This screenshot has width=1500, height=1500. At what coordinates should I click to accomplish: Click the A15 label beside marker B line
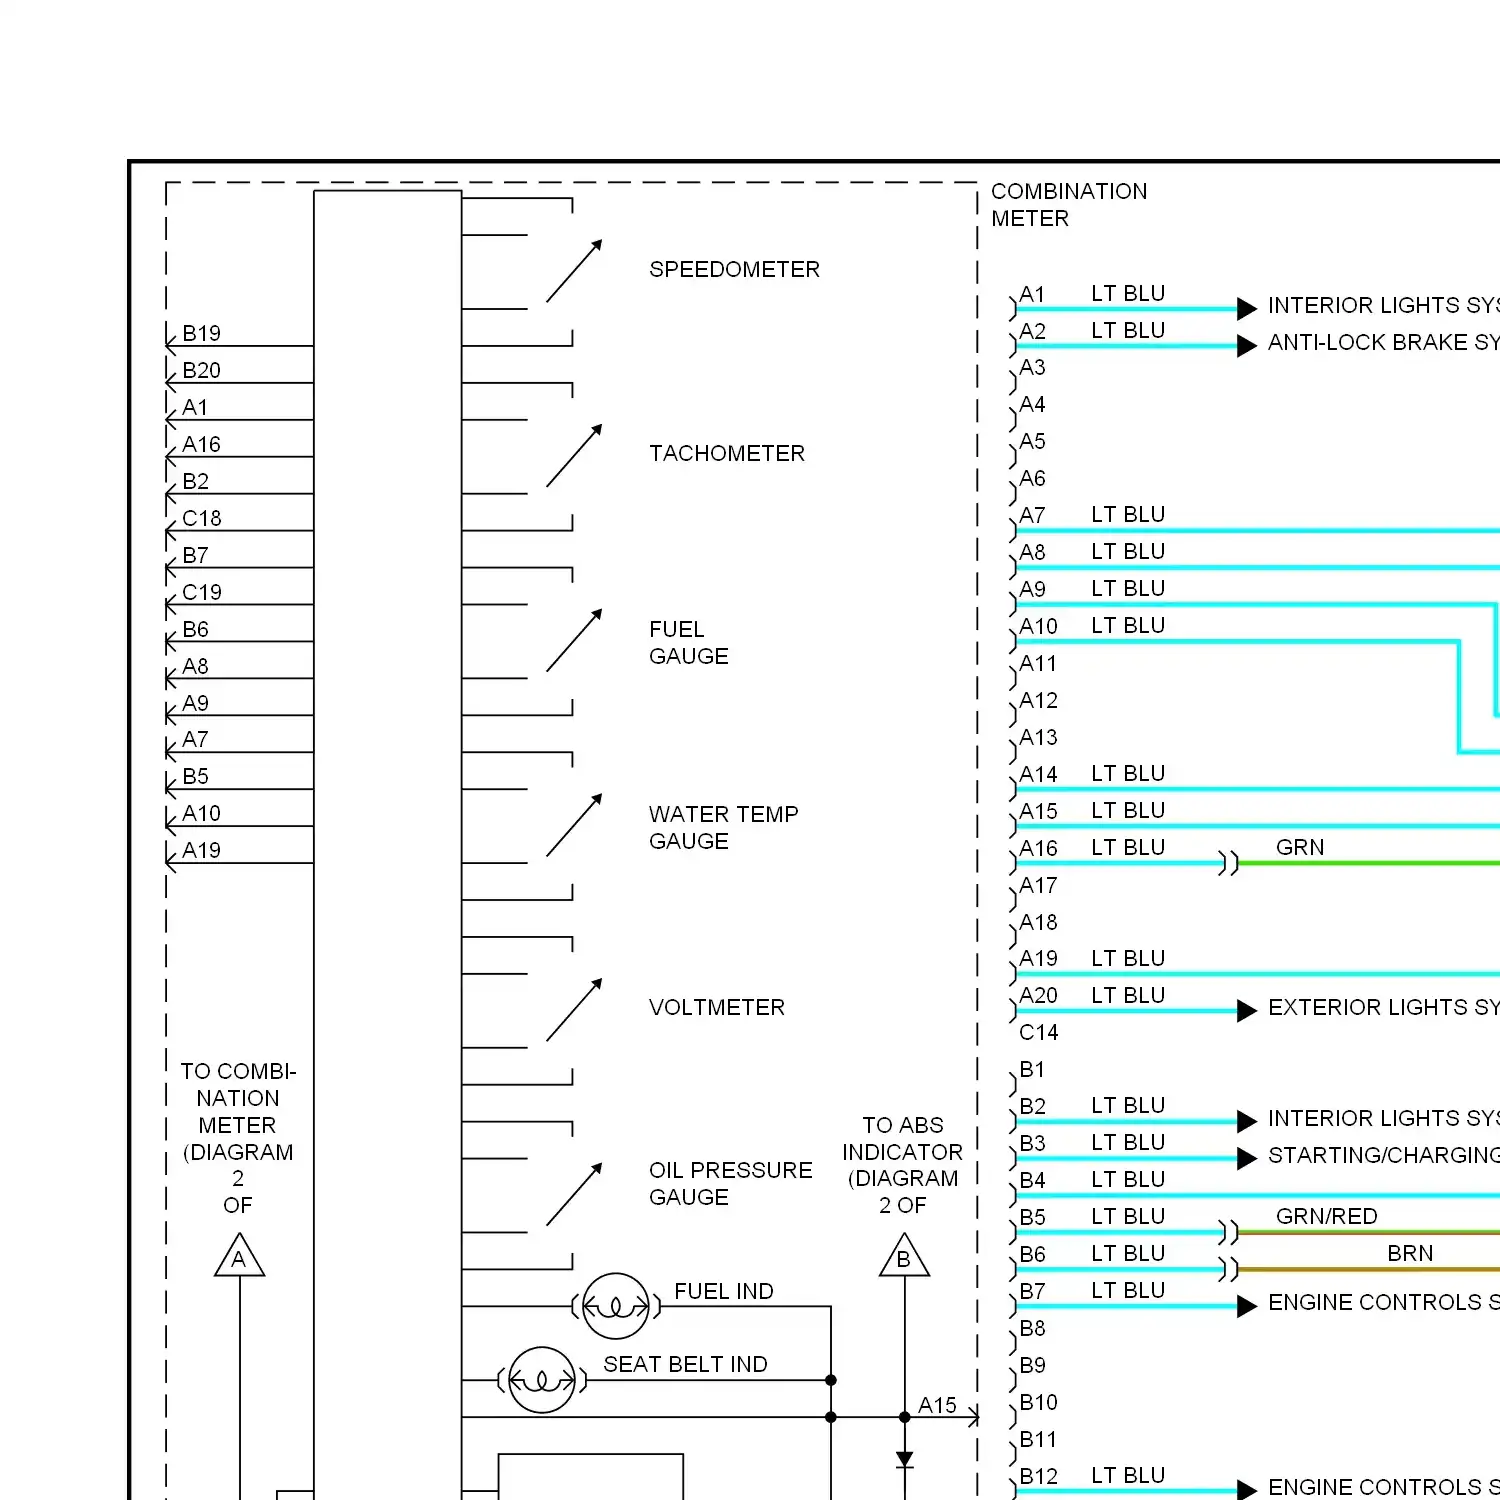pos(937,1406)
